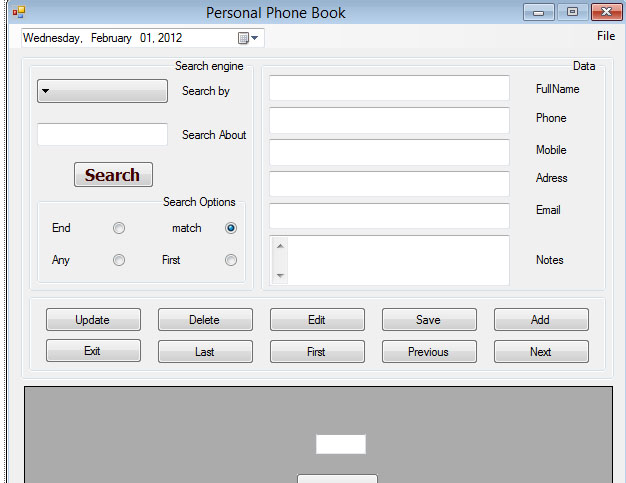Click the Add button
Image resolution: width=626 pixels, height=483 pixels.
(x=541, y=320)
